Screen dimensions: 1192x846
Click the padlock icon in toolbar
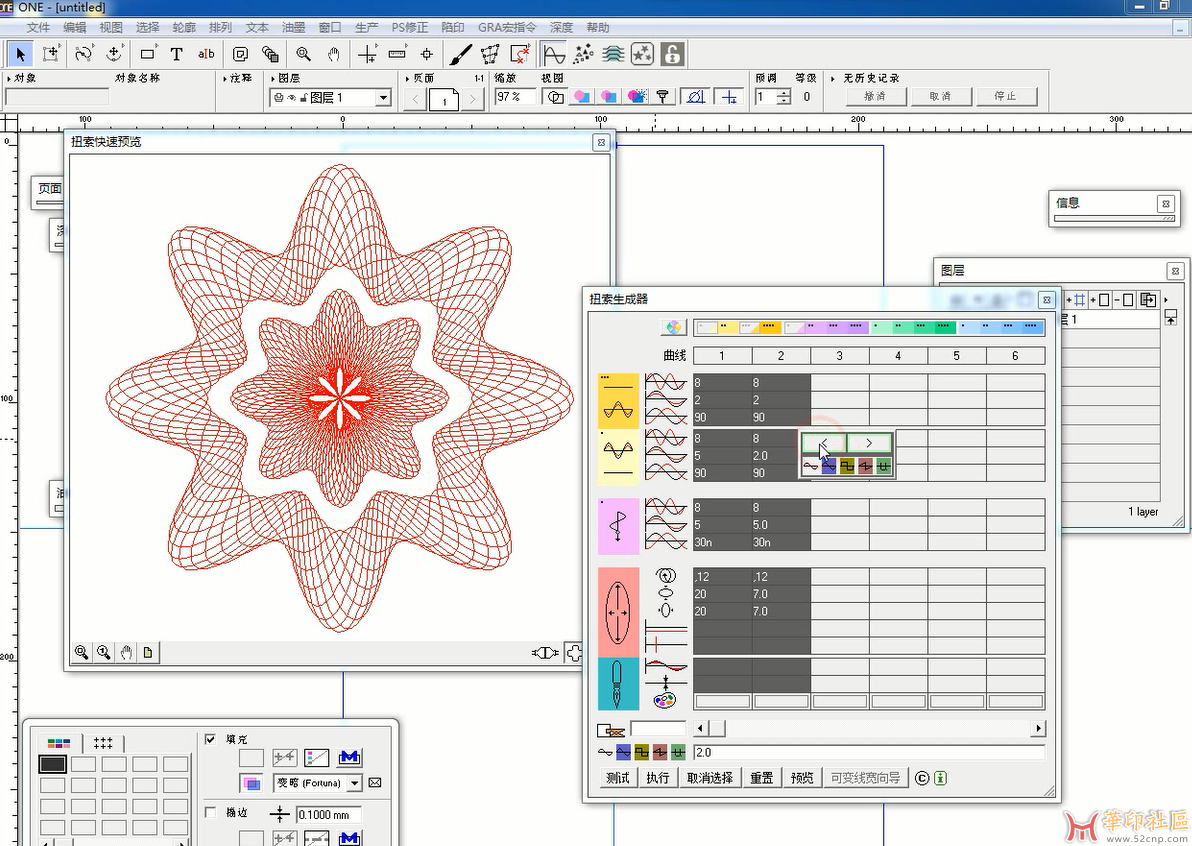(673, 54)
